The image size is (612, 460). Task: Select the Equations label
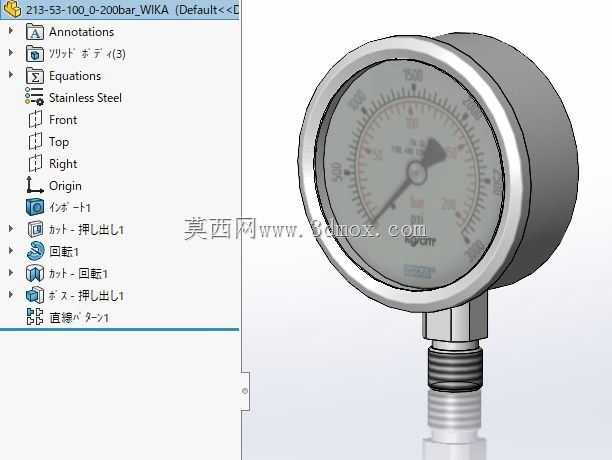75,76
